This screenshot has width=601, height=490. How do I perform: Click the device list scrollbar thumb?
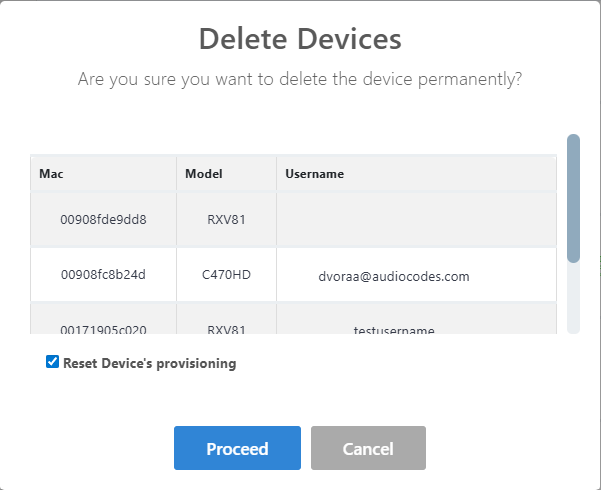[573, 198]
